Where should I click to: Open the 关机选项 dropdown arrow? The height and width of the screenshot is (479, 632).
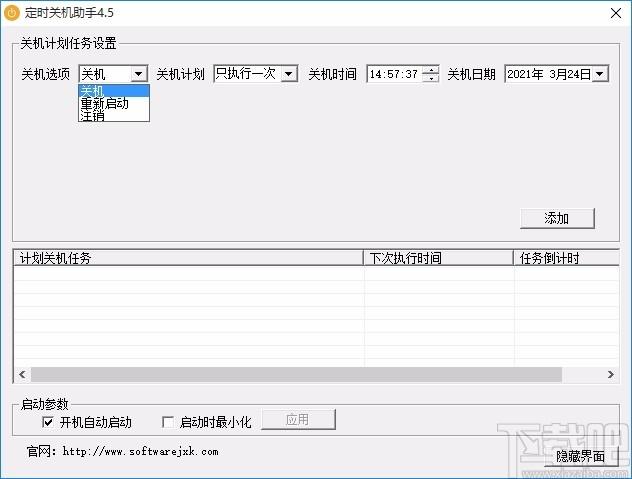[x=139, y=74]
